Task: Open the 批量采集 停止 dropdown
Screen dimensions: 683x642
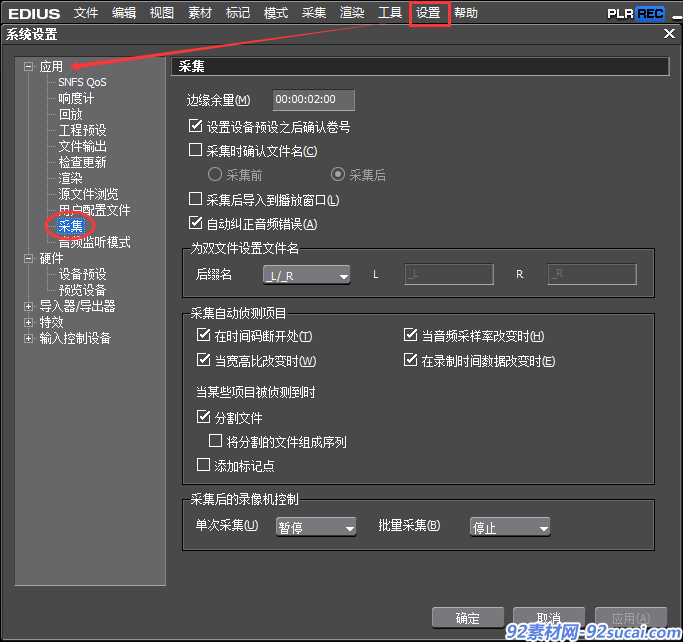Action: (x=510, y=527)
